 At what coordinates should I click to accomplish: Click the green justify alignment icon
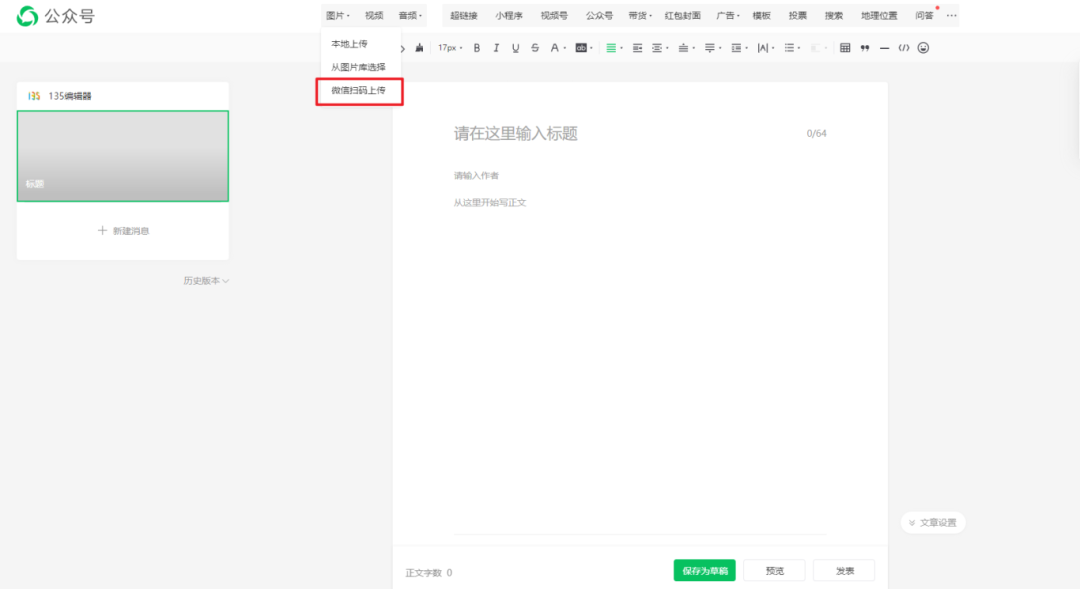pos(611,48)
